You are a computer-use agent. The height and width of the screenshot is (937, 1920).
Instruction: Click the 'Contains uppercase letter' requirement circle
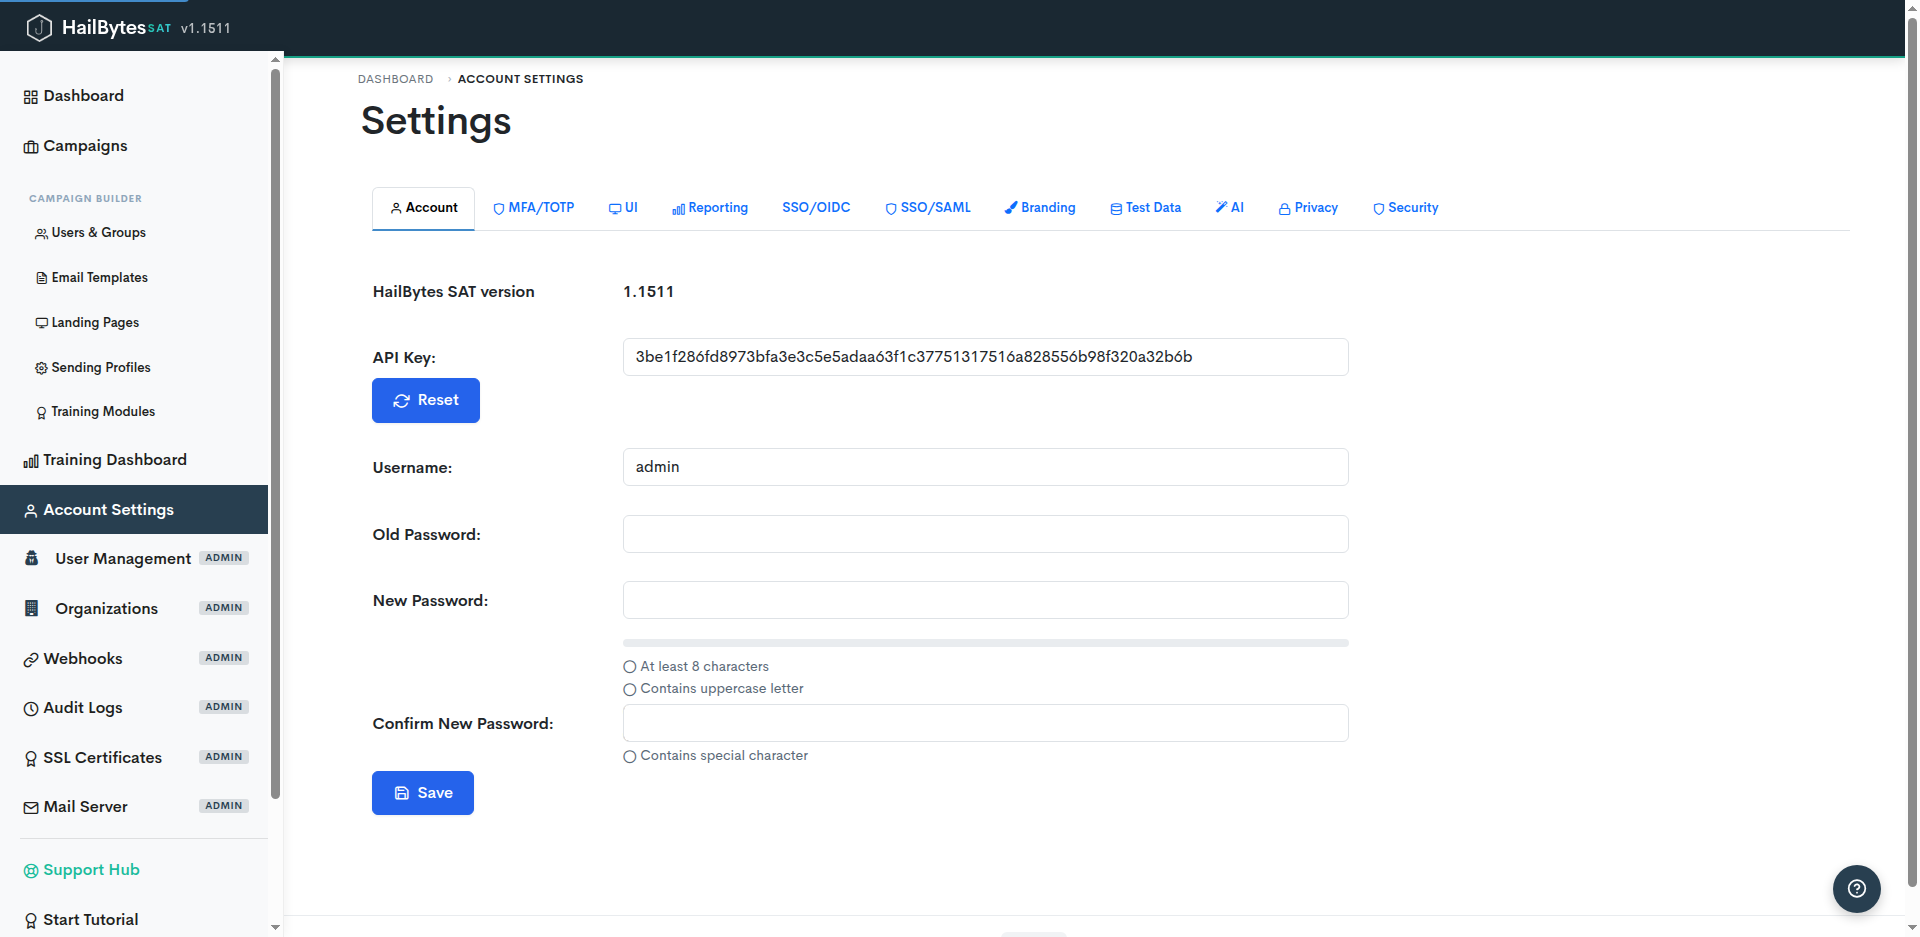(630, 689)
